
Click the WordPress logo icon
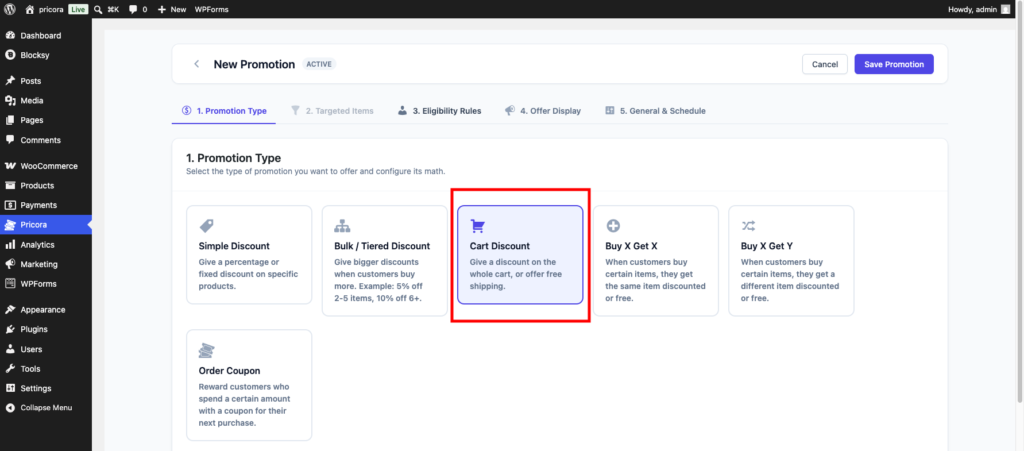click(x=10, y=10)
